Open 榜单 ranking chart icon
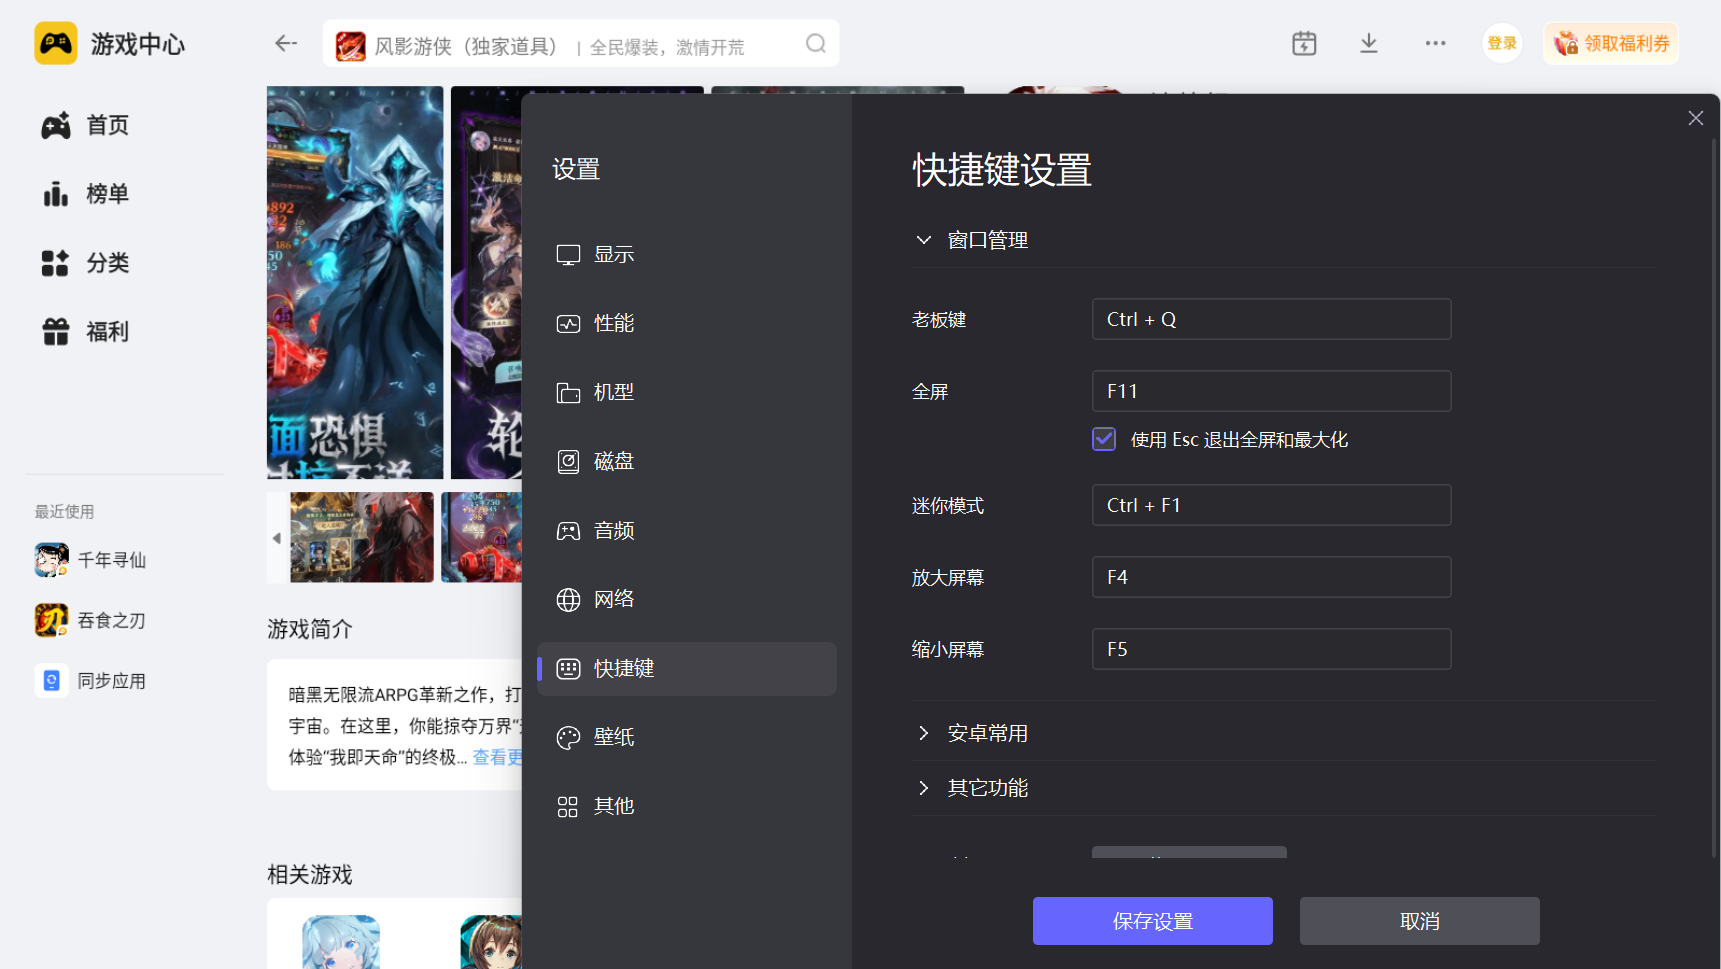The height and width of the screenshot is (969, 1721). [x=56, y=194]
